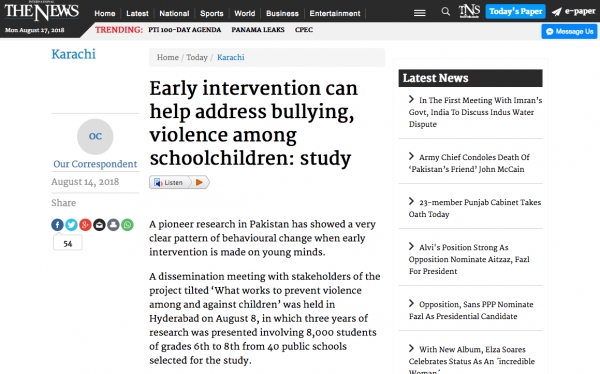The height and width of the screenshot is (374, 600).
Task: Open the e-paper link
Action: point(574,11)
